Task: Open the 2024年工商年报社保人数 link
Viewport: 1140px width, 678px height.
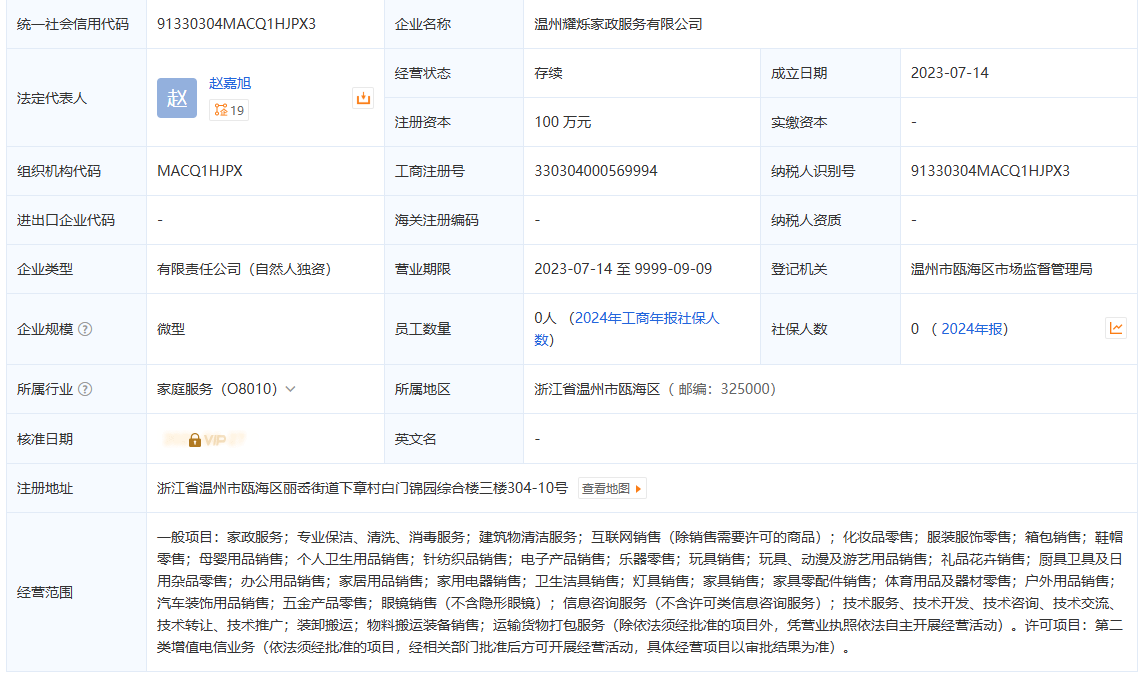Action: pos(626,328)
